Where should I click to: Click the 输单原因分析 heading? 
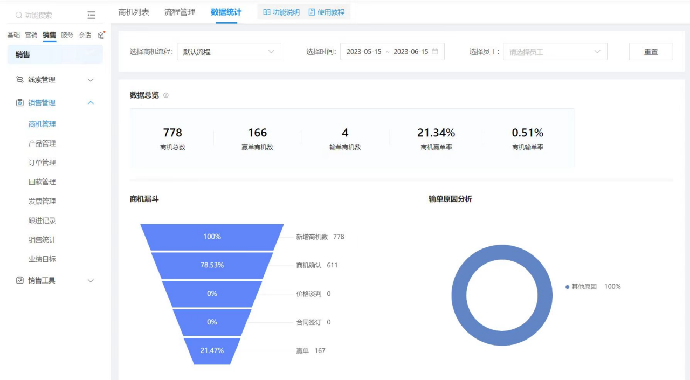(x=450, y=199)
